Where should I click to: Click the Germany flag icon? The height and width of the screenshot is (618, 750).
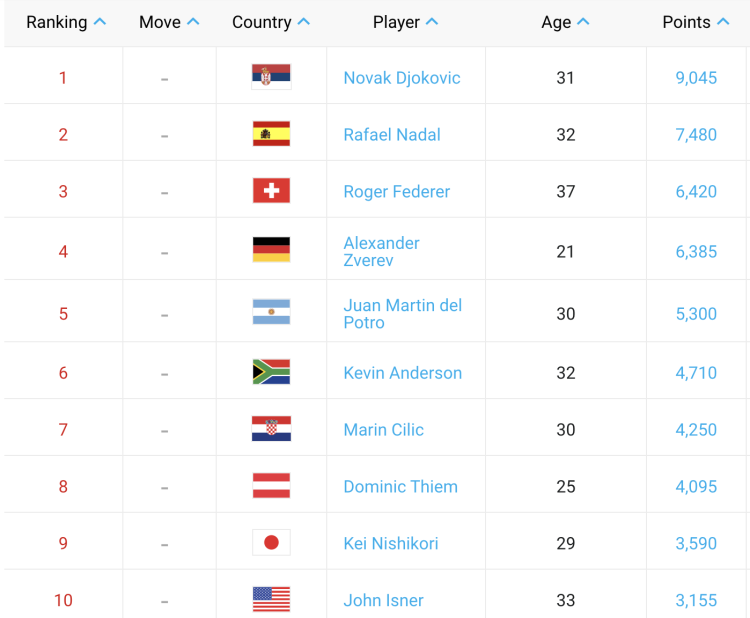(x=271, y=250)
